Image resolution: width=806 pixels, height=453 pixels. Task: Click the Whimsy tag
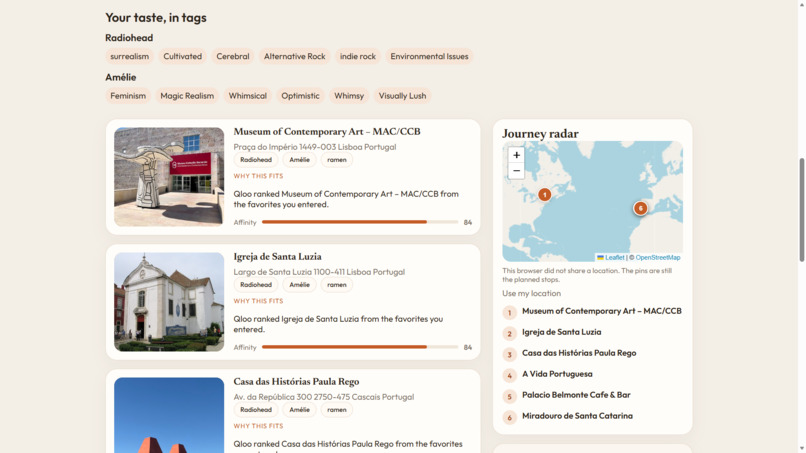pos(349,96)
